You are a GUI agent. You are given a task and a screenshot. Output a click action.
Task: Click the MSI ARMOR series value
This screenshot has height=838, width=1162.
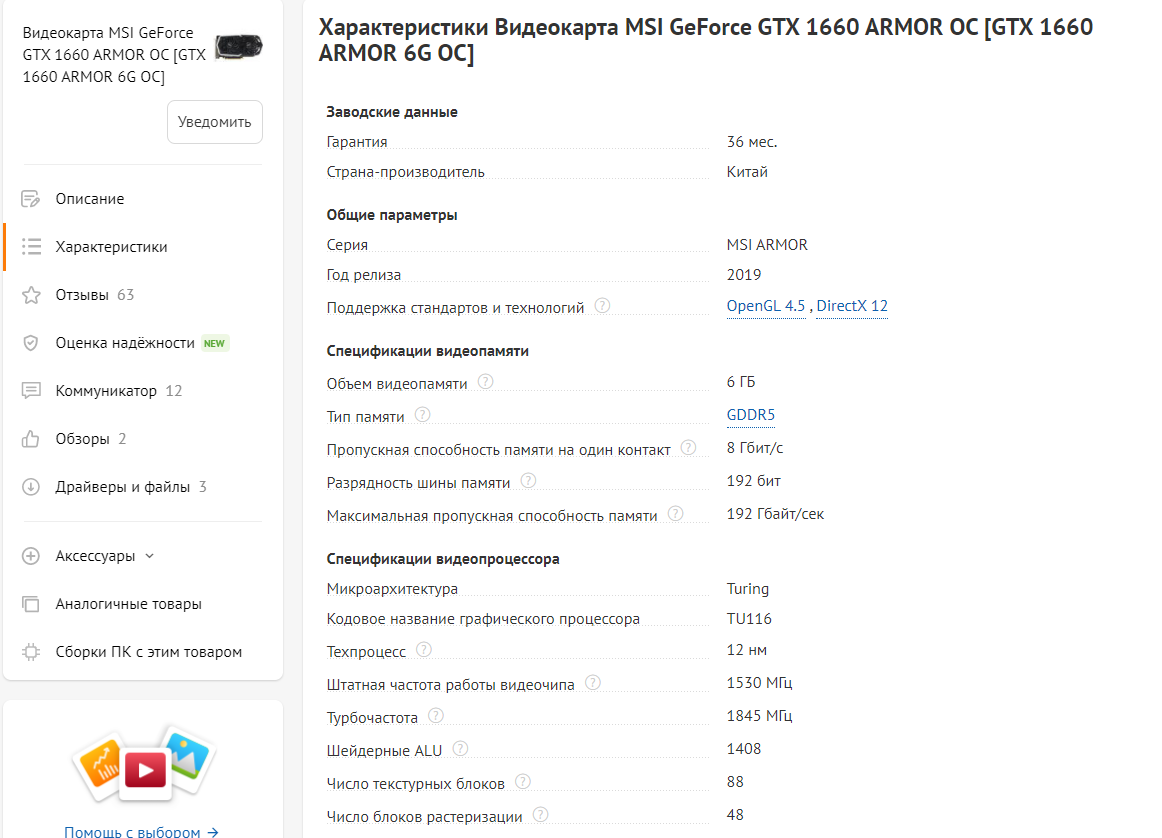pos(767,245)
